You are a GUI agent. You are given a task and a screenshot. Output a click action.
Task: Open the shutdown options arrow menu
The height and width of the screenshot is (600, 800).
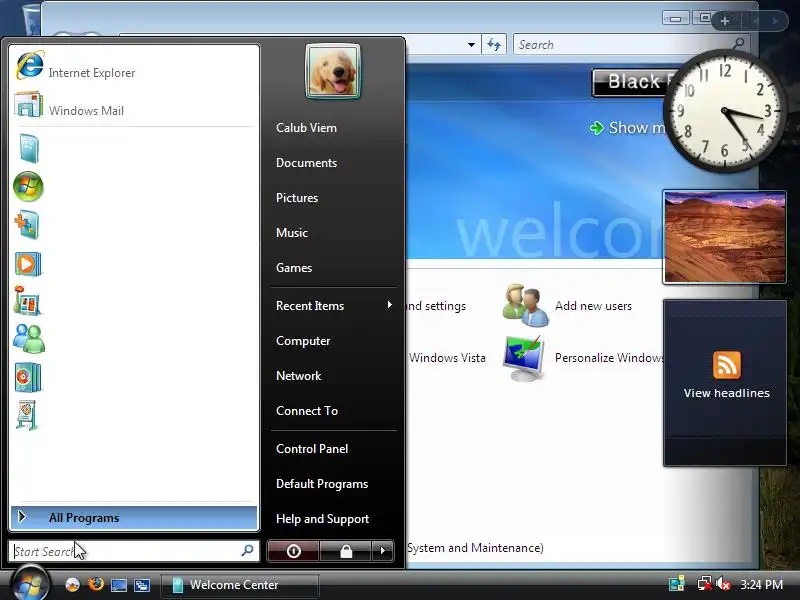tap(383, 551)
